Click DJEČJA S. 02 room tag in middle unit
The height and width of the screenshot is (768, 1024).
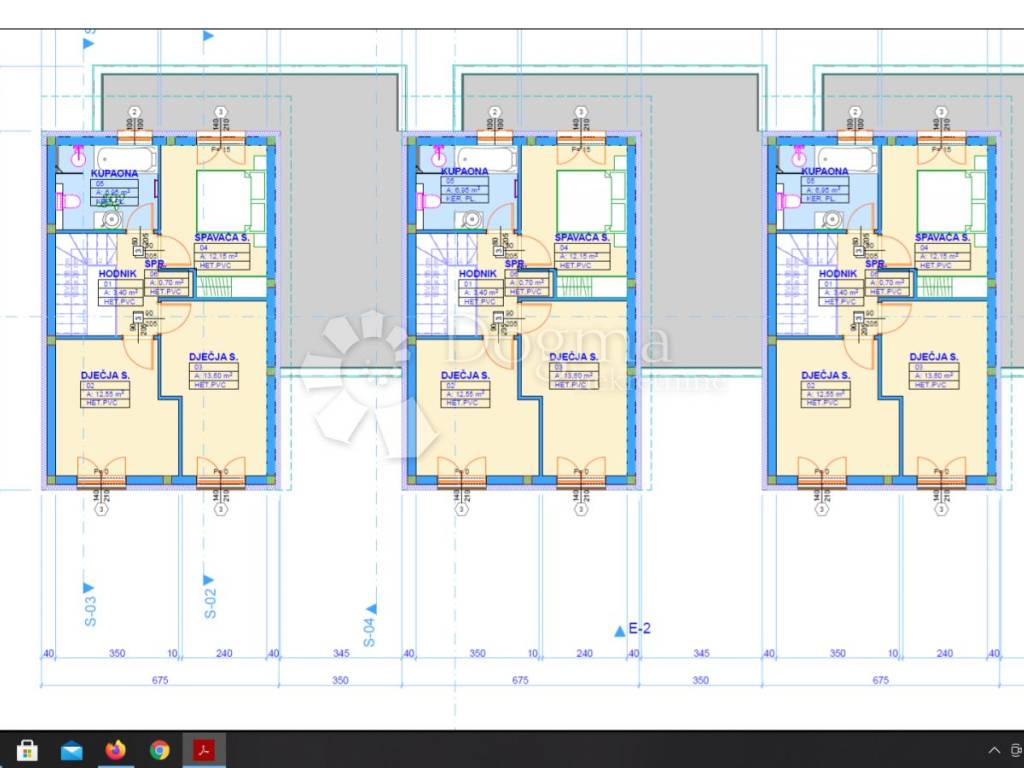(465, 376)
